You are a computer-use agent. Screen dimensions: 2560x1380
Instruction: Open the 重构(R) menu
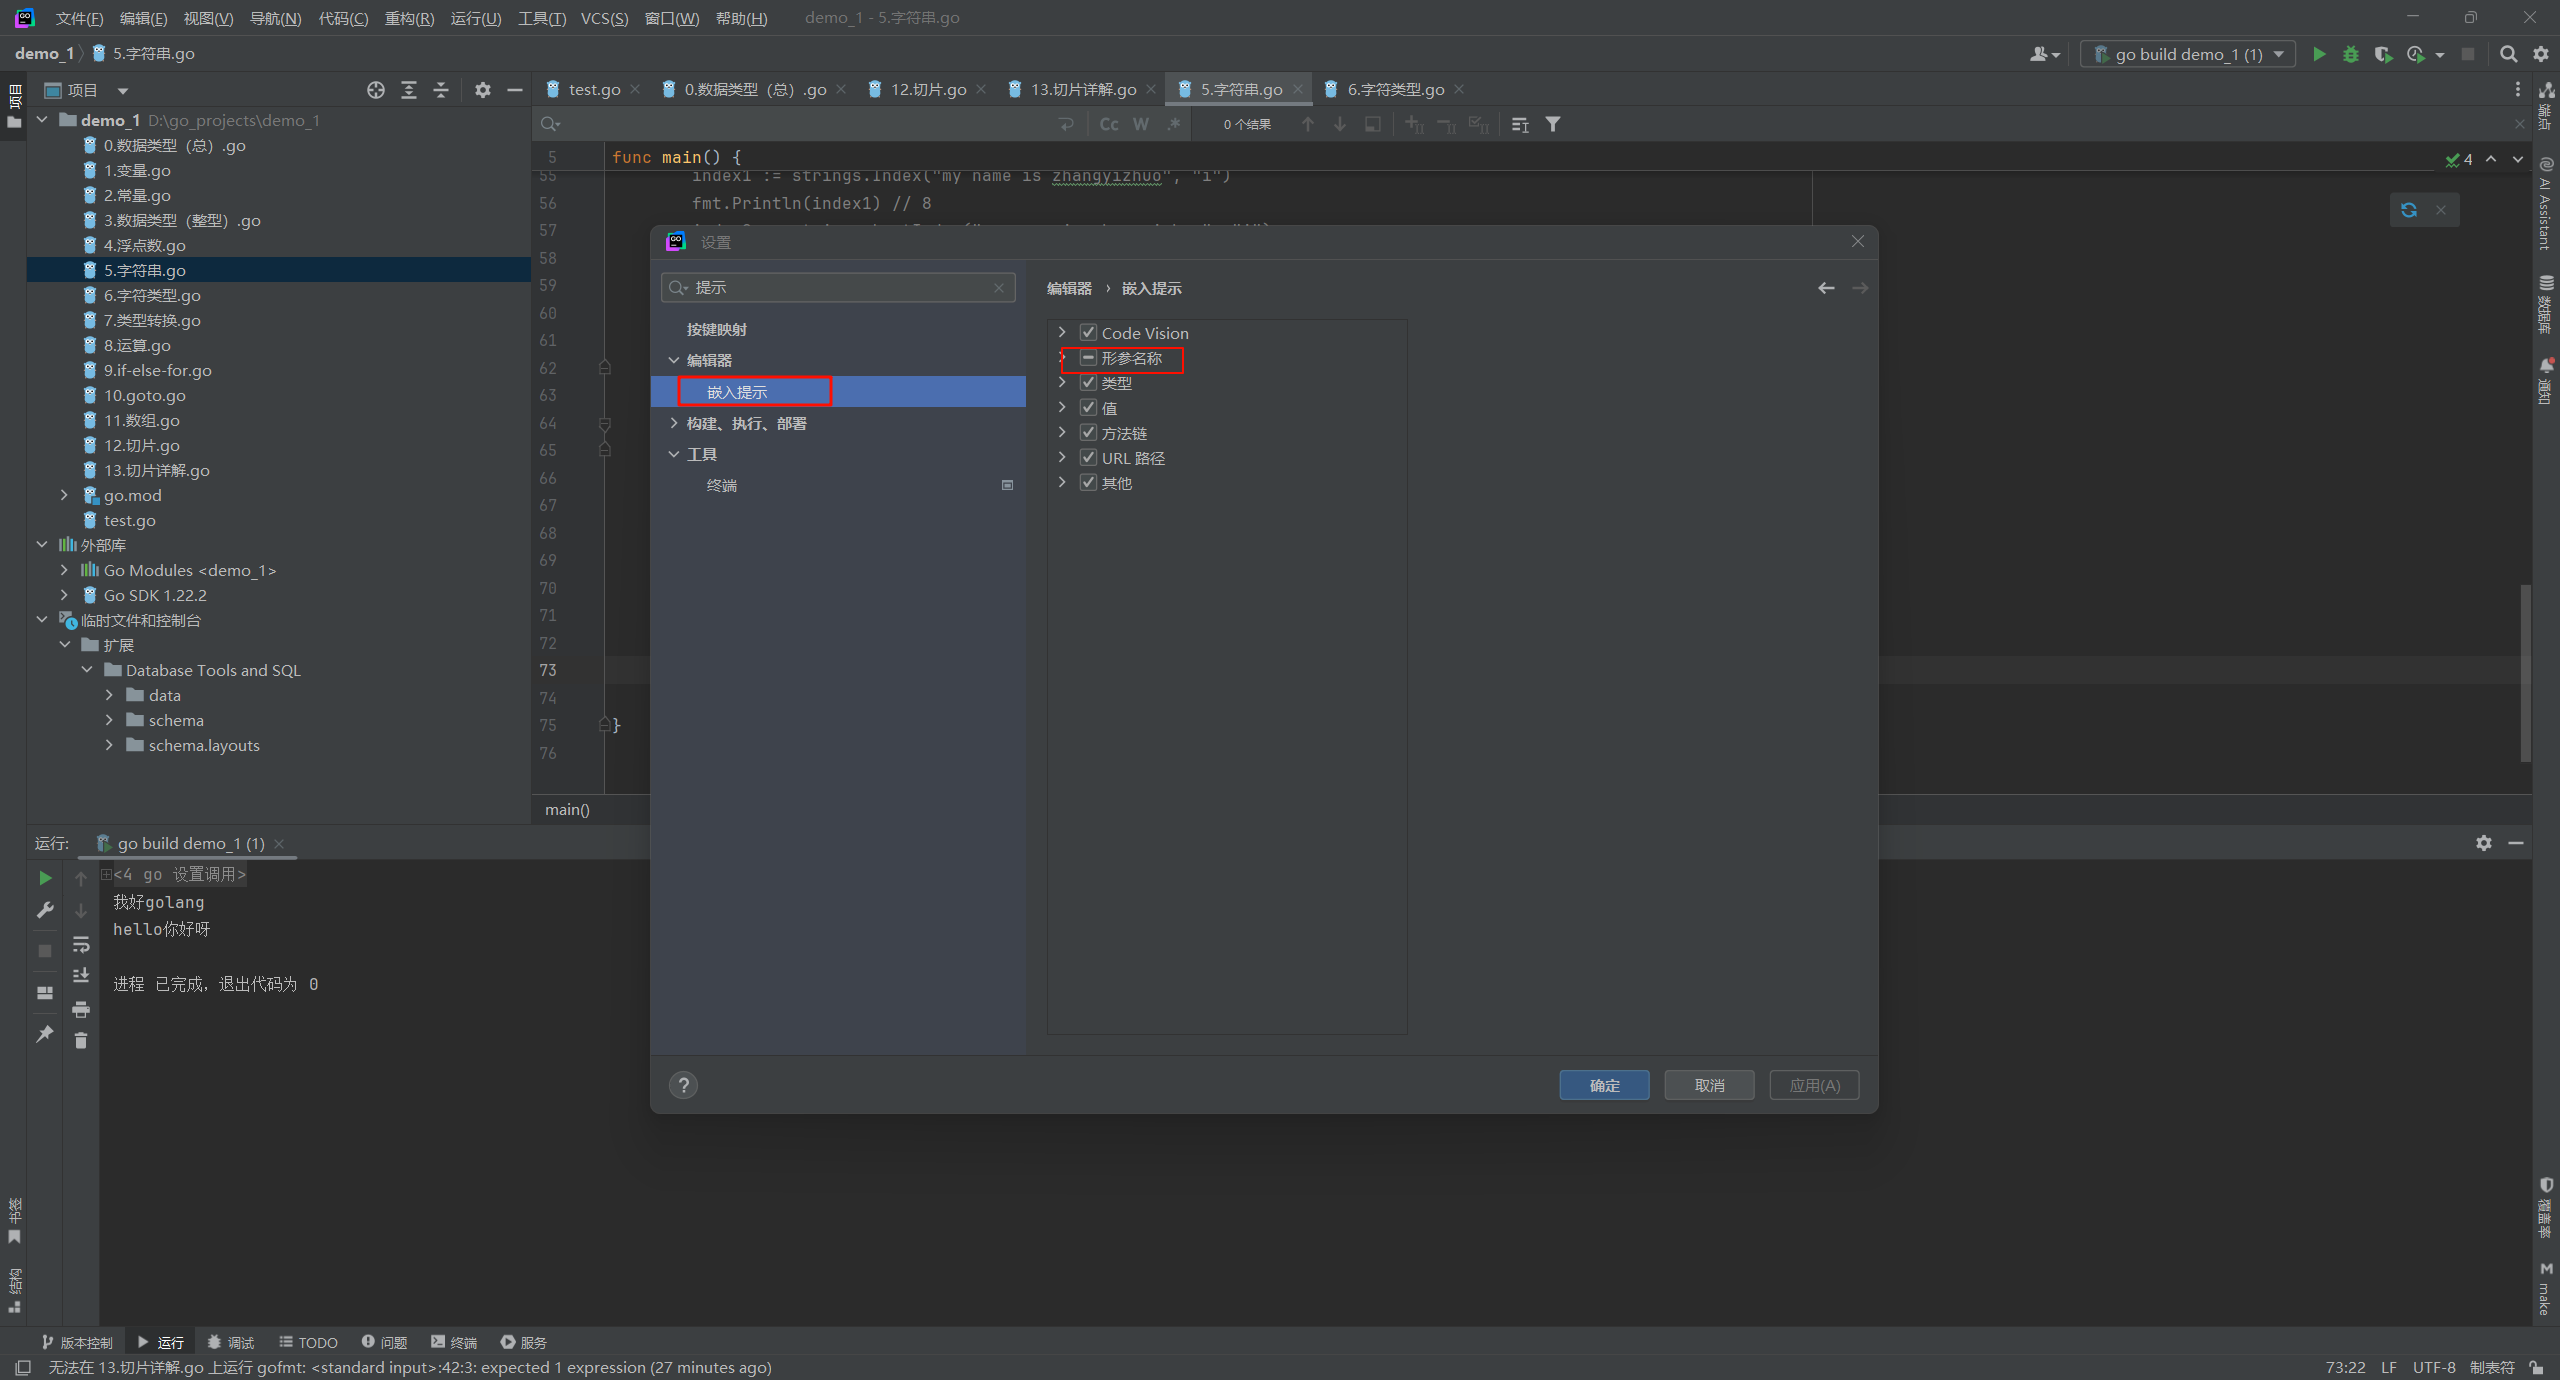point(409,18)
